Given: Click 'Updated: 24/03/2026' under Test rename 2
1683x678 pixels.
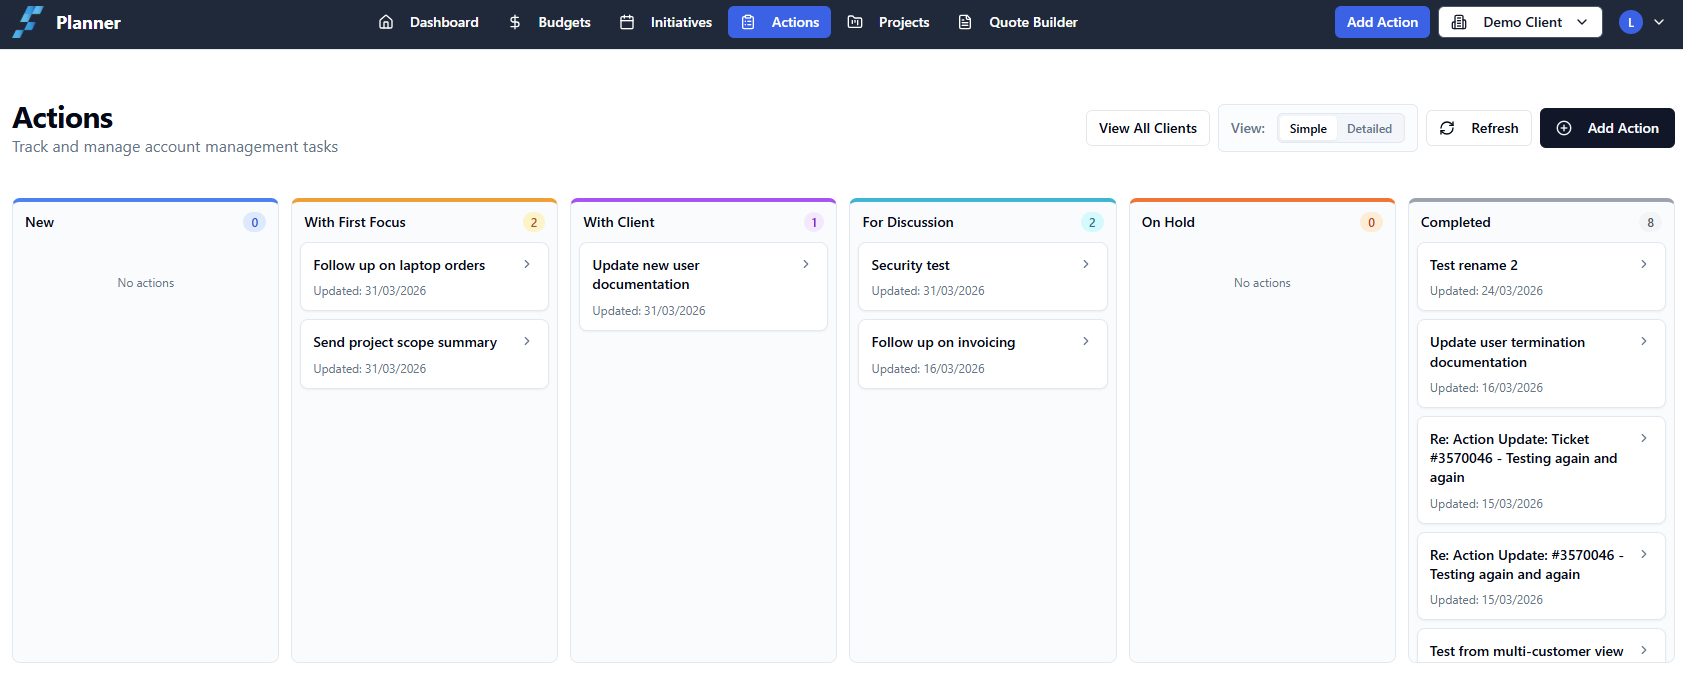Looking at the screenshot, I should [1486, 291].
